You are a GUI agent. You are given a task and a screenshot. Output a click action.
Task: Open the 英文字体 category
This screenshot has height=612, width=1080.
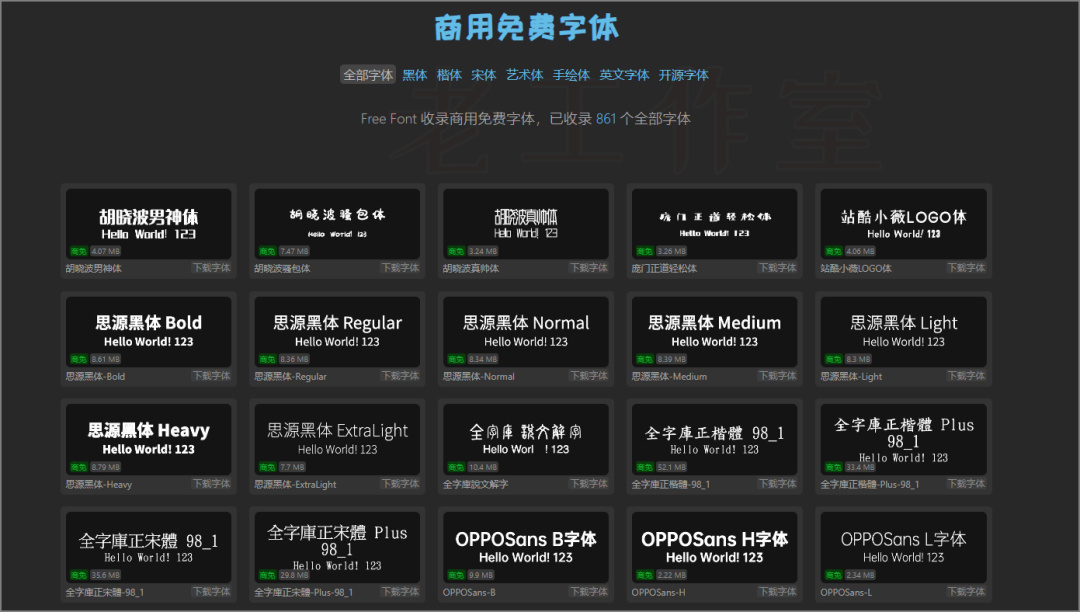point(624,75)
